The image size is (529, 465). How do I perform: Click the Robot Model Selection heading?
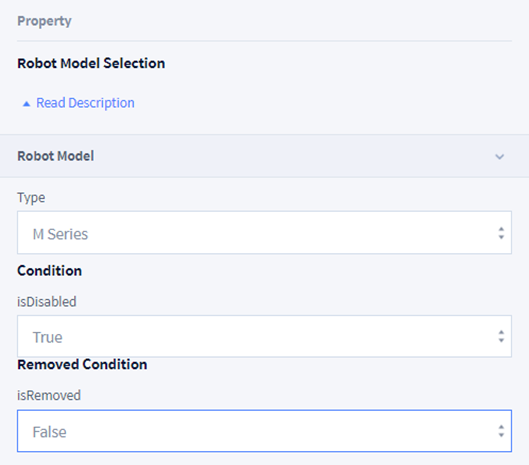[91, 63]
